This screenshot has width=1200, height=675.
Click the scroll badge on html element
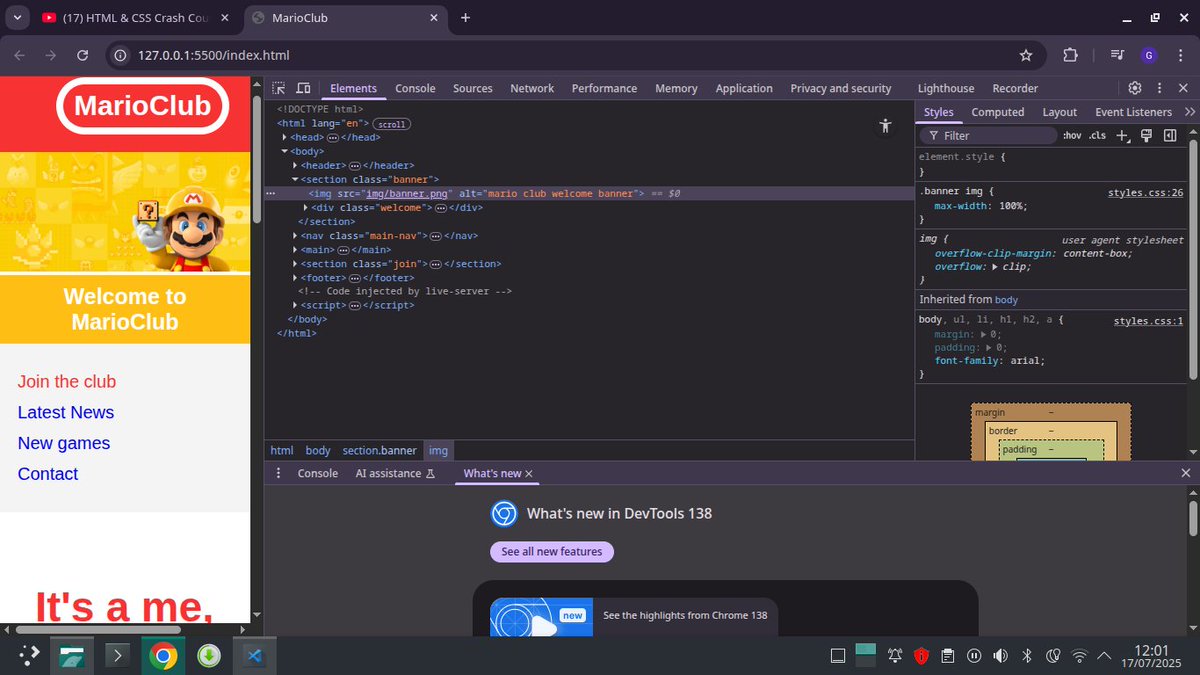click(x=391, y=124)
